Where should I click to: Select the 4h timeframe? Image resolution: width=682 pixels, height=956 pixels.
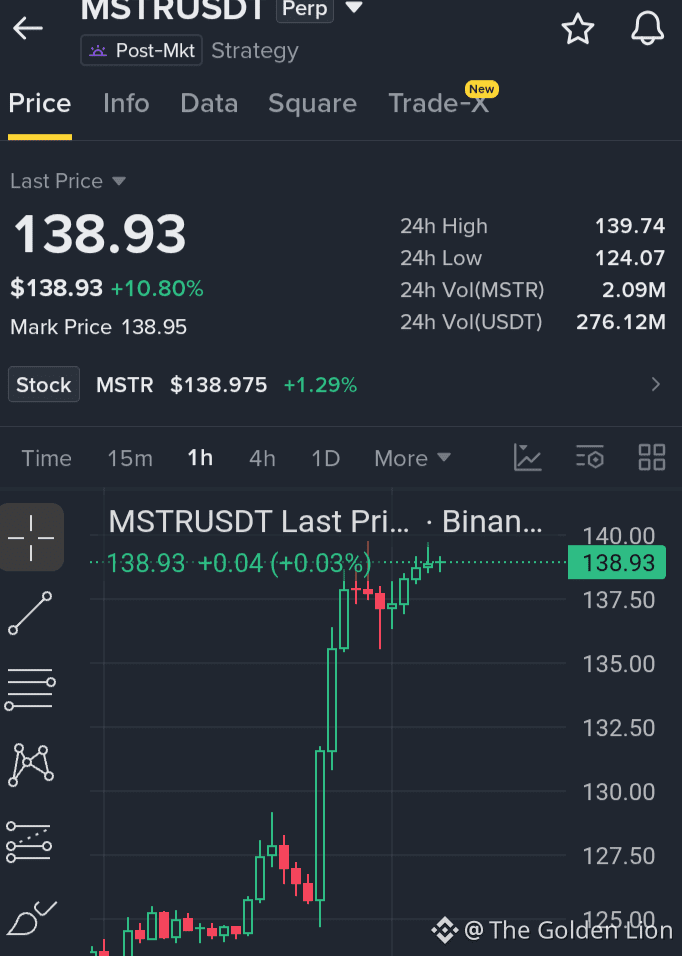(262, 458)
